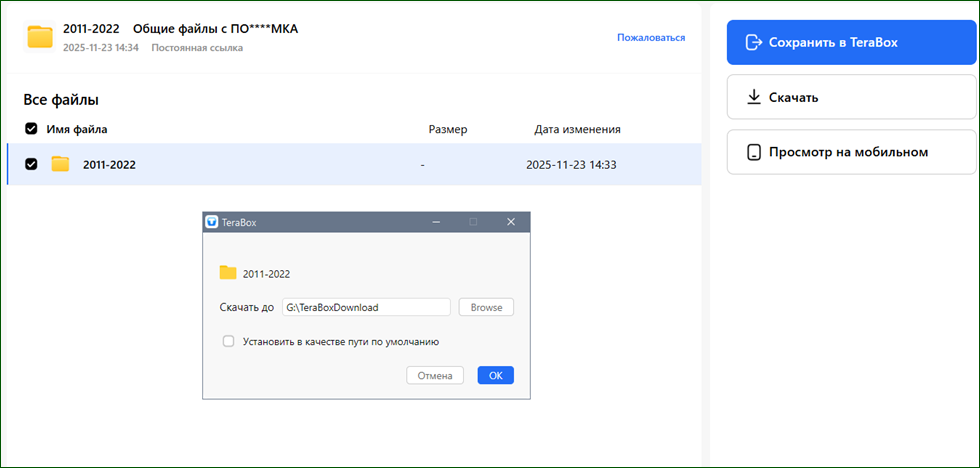Click the Все файлы heading
Image resolution: width=980 pixels, height=468 pixels.
click(x=61, y=99)
